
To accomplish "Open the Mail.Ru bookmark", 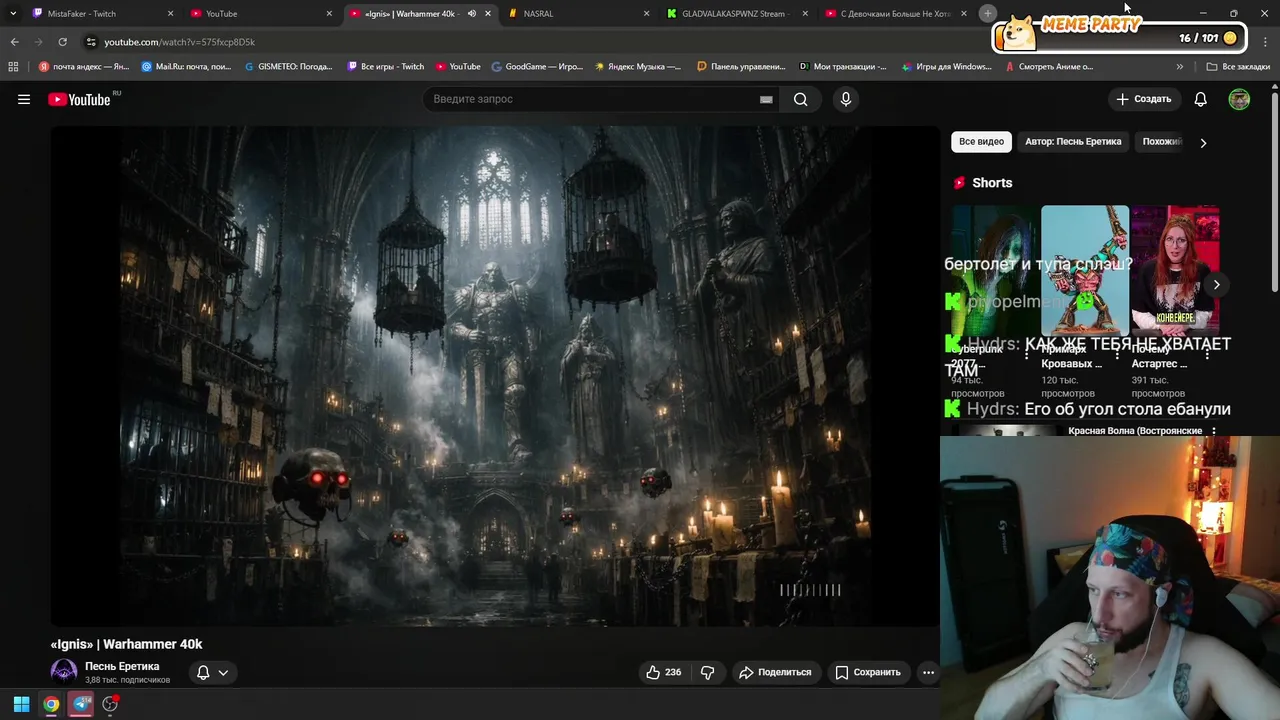I will click(x=186, y=67).
